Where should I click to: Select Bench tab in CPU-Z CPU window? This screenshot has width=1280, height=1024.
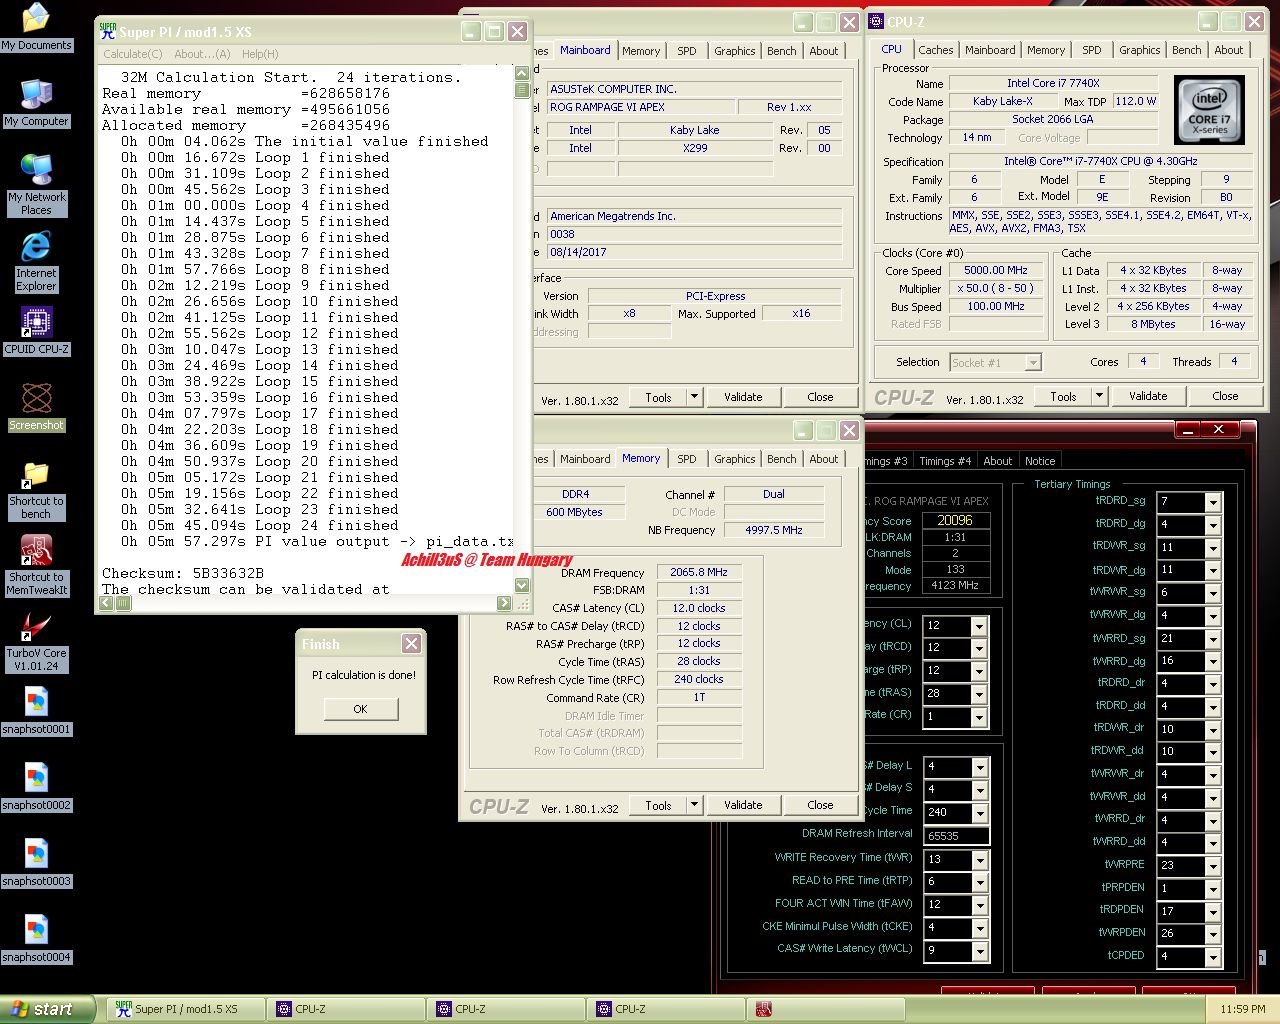coord(1187,50)
